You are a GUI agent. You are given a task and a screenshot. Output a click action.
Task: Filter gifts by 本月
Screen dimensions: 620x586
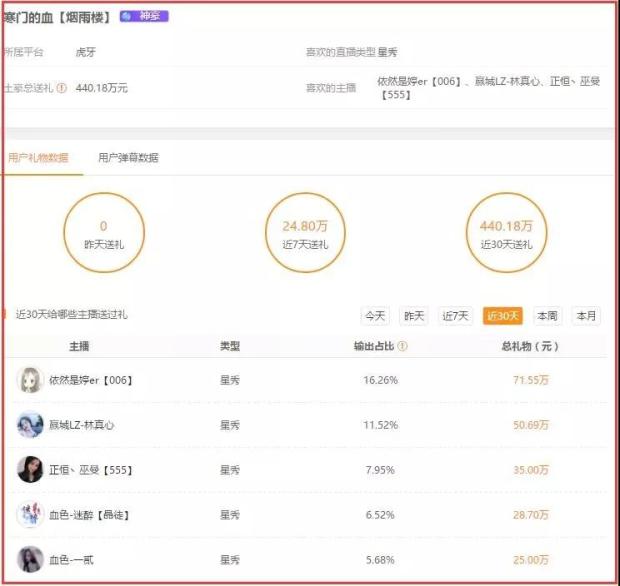pyautogui.click(x=586, y=316)
